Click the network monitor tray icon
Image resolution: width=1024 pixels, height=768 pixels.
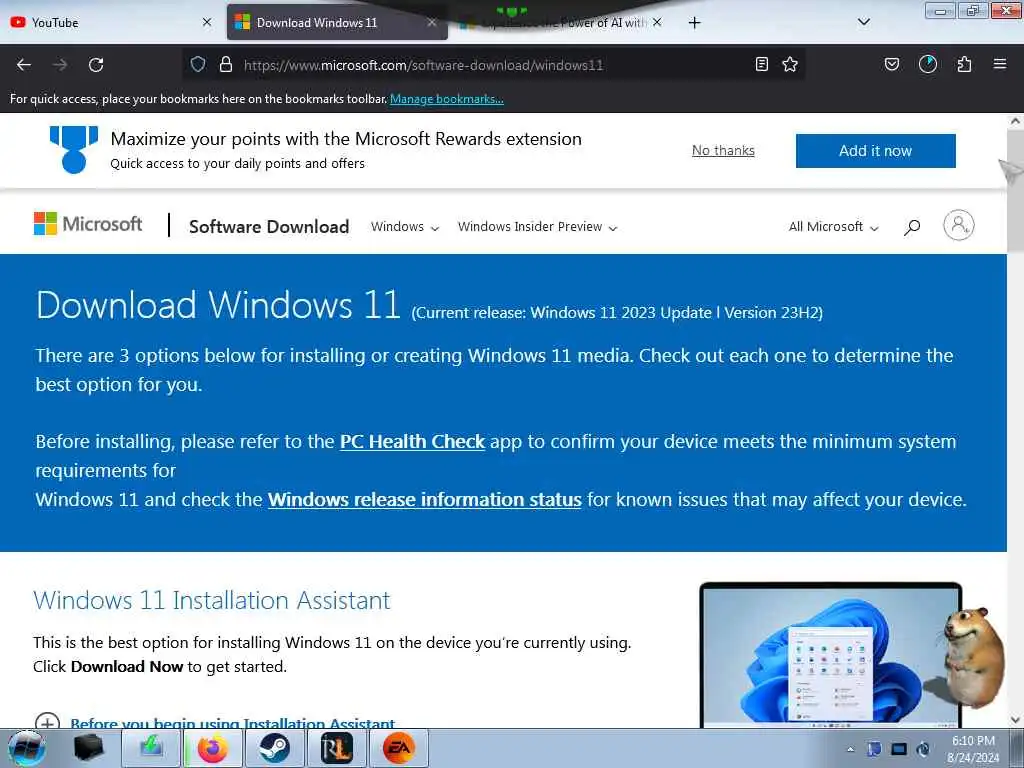[899, 749]
